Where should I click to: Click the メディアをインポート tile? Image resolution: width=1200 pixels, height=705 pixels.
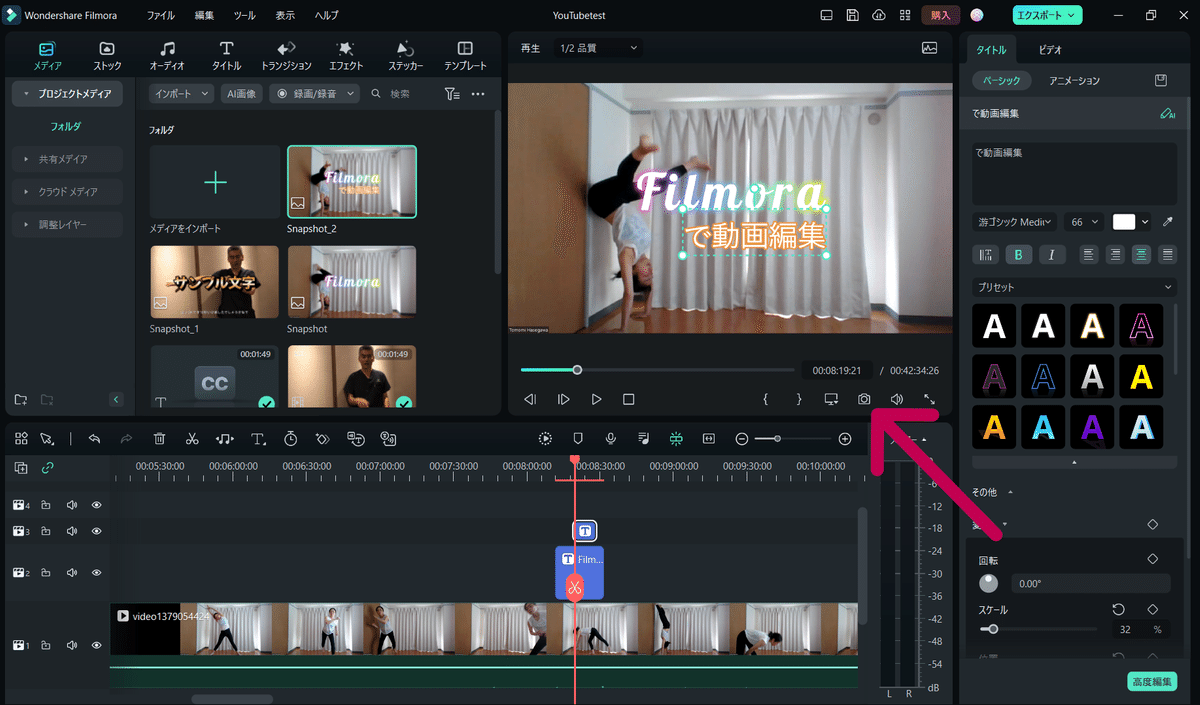(215, 182)
